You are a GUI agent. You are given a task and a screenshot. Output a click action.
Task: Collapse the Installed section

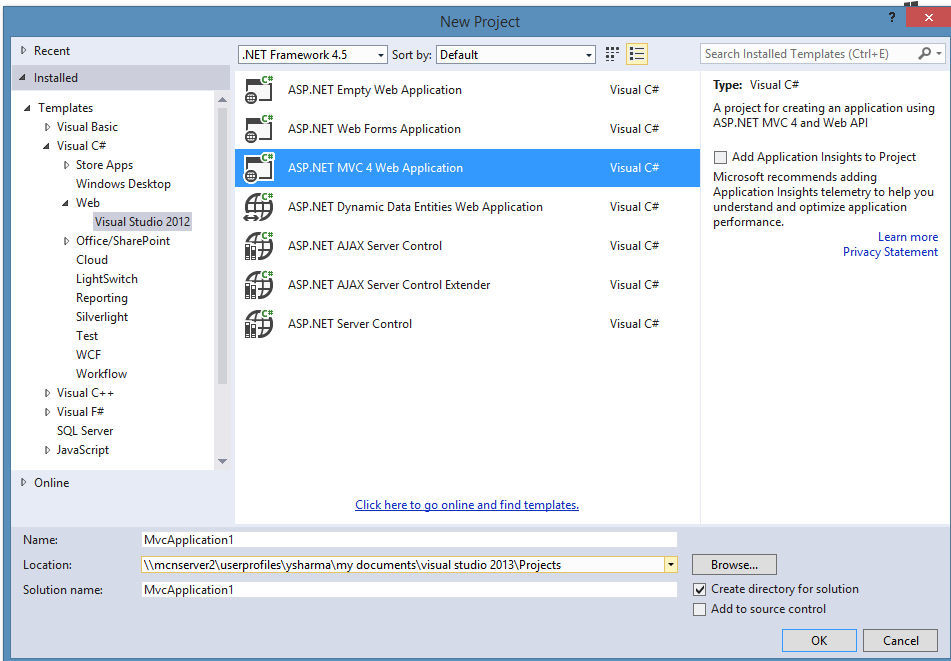(x=23, y=78)
